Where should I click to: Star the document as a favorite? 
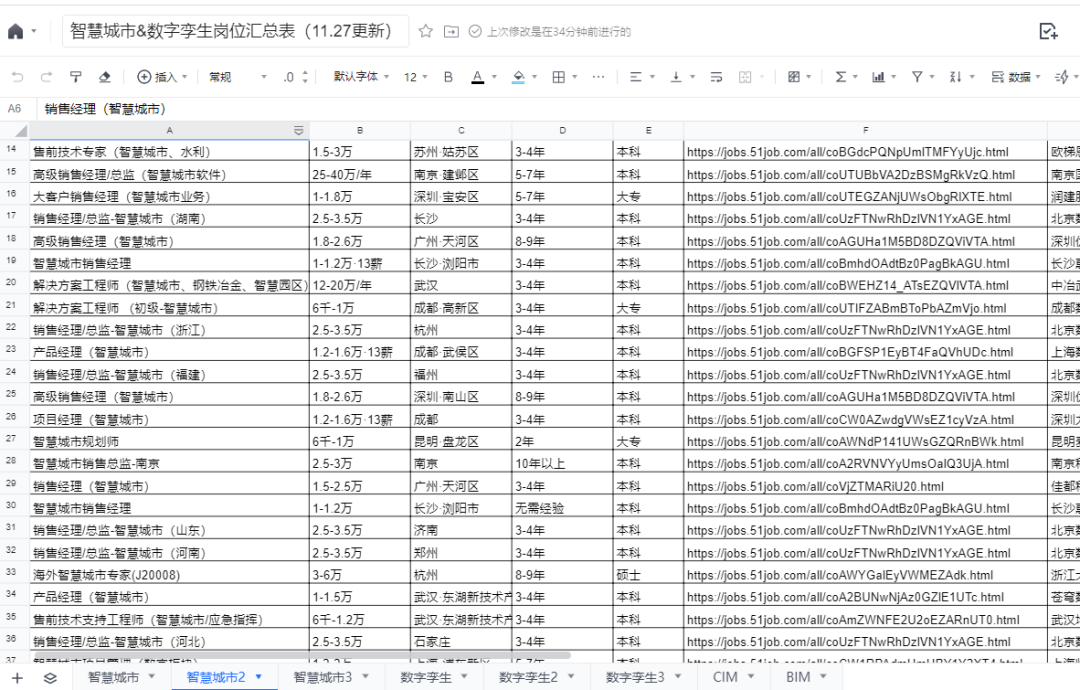pos(428,31)
